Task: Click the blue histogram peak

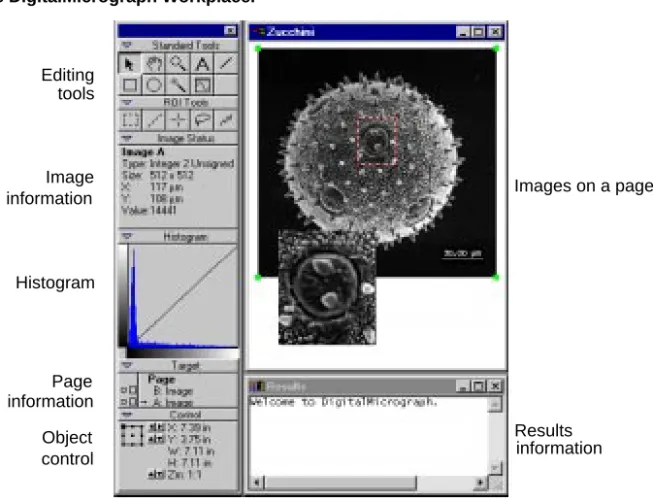Action: (133, 300)
